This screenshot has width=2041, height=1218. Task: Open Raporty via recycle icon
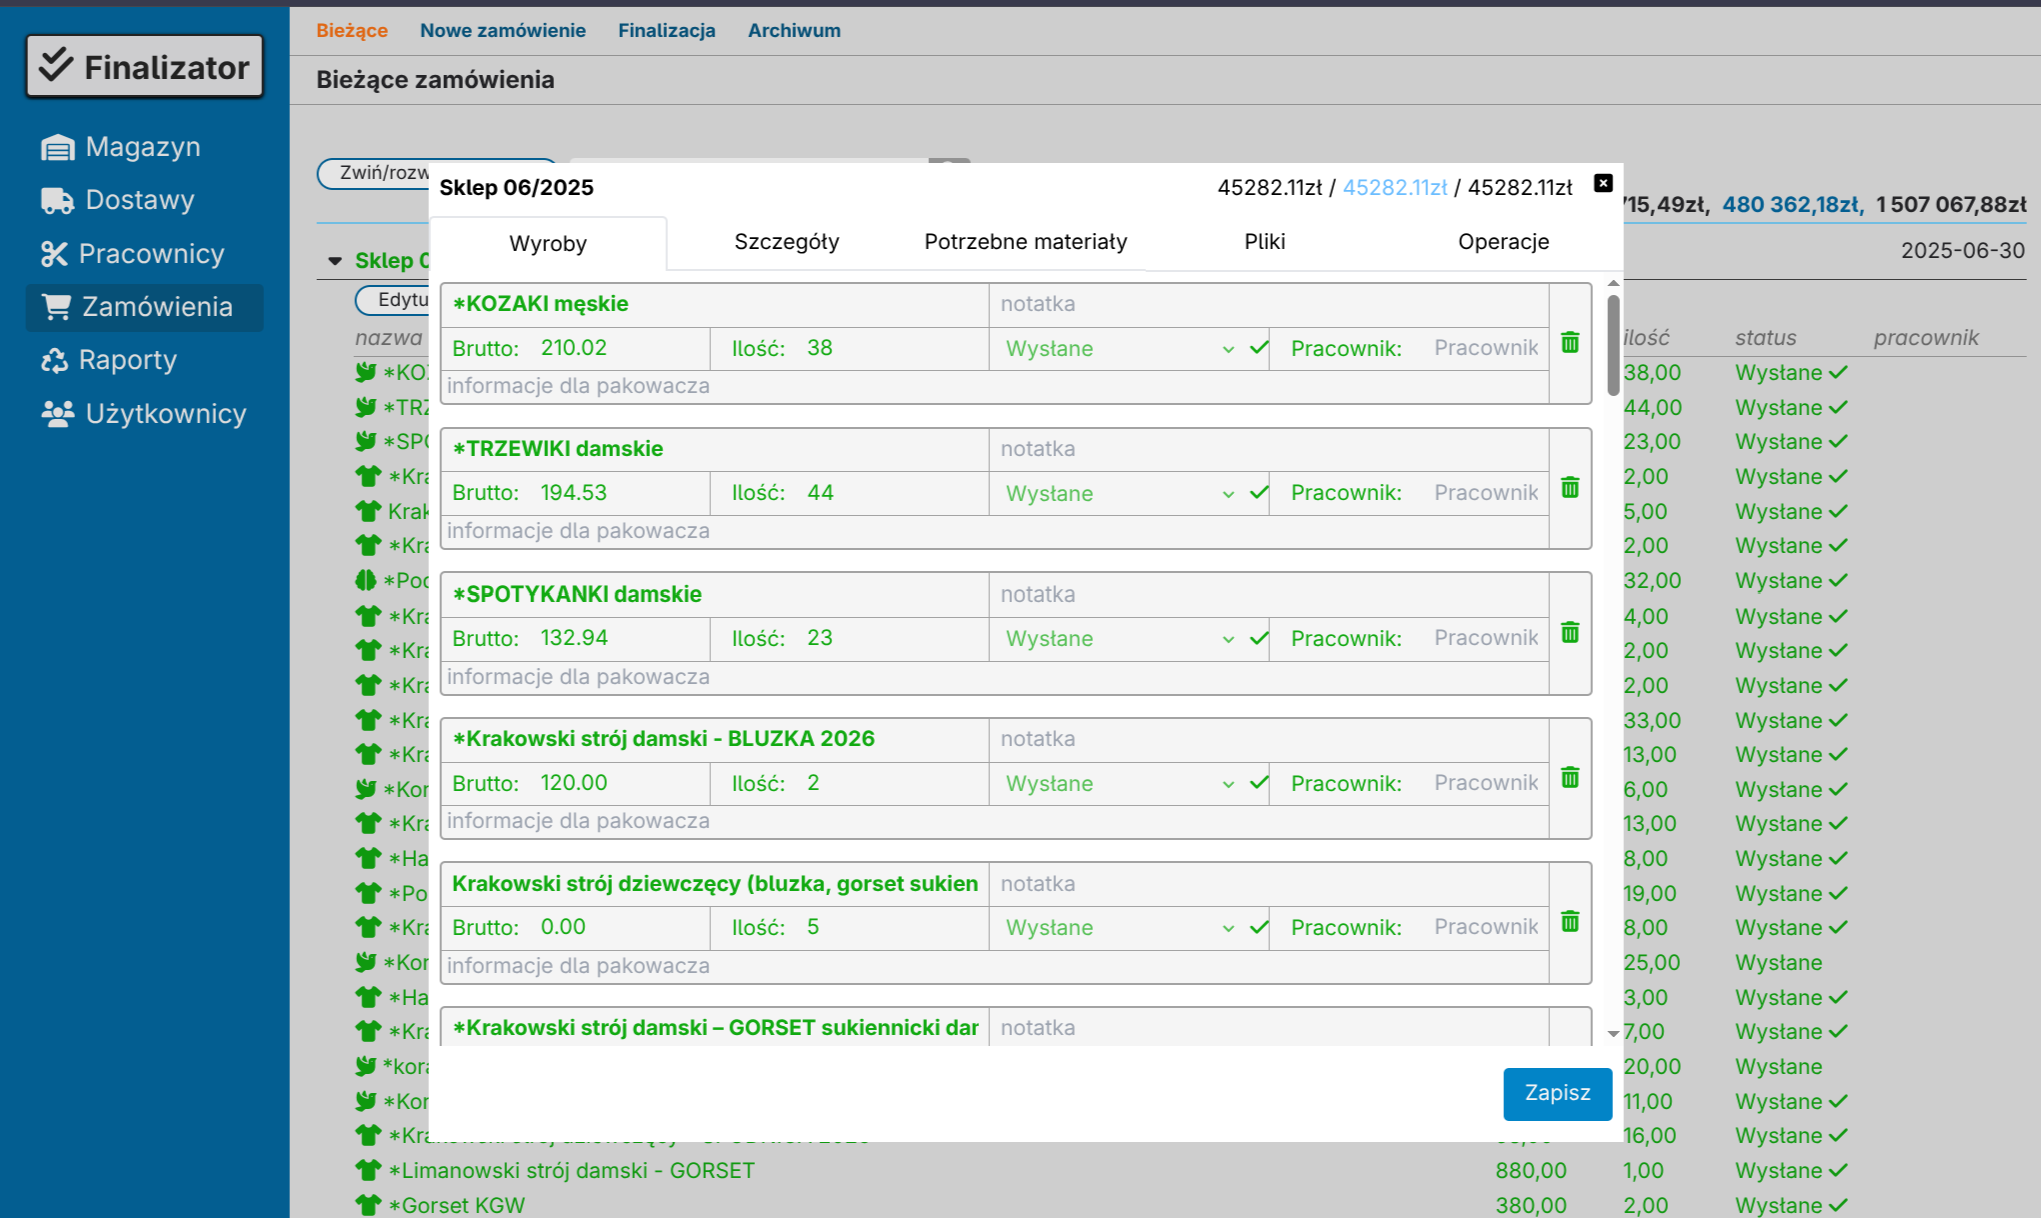tap(54, 360)
